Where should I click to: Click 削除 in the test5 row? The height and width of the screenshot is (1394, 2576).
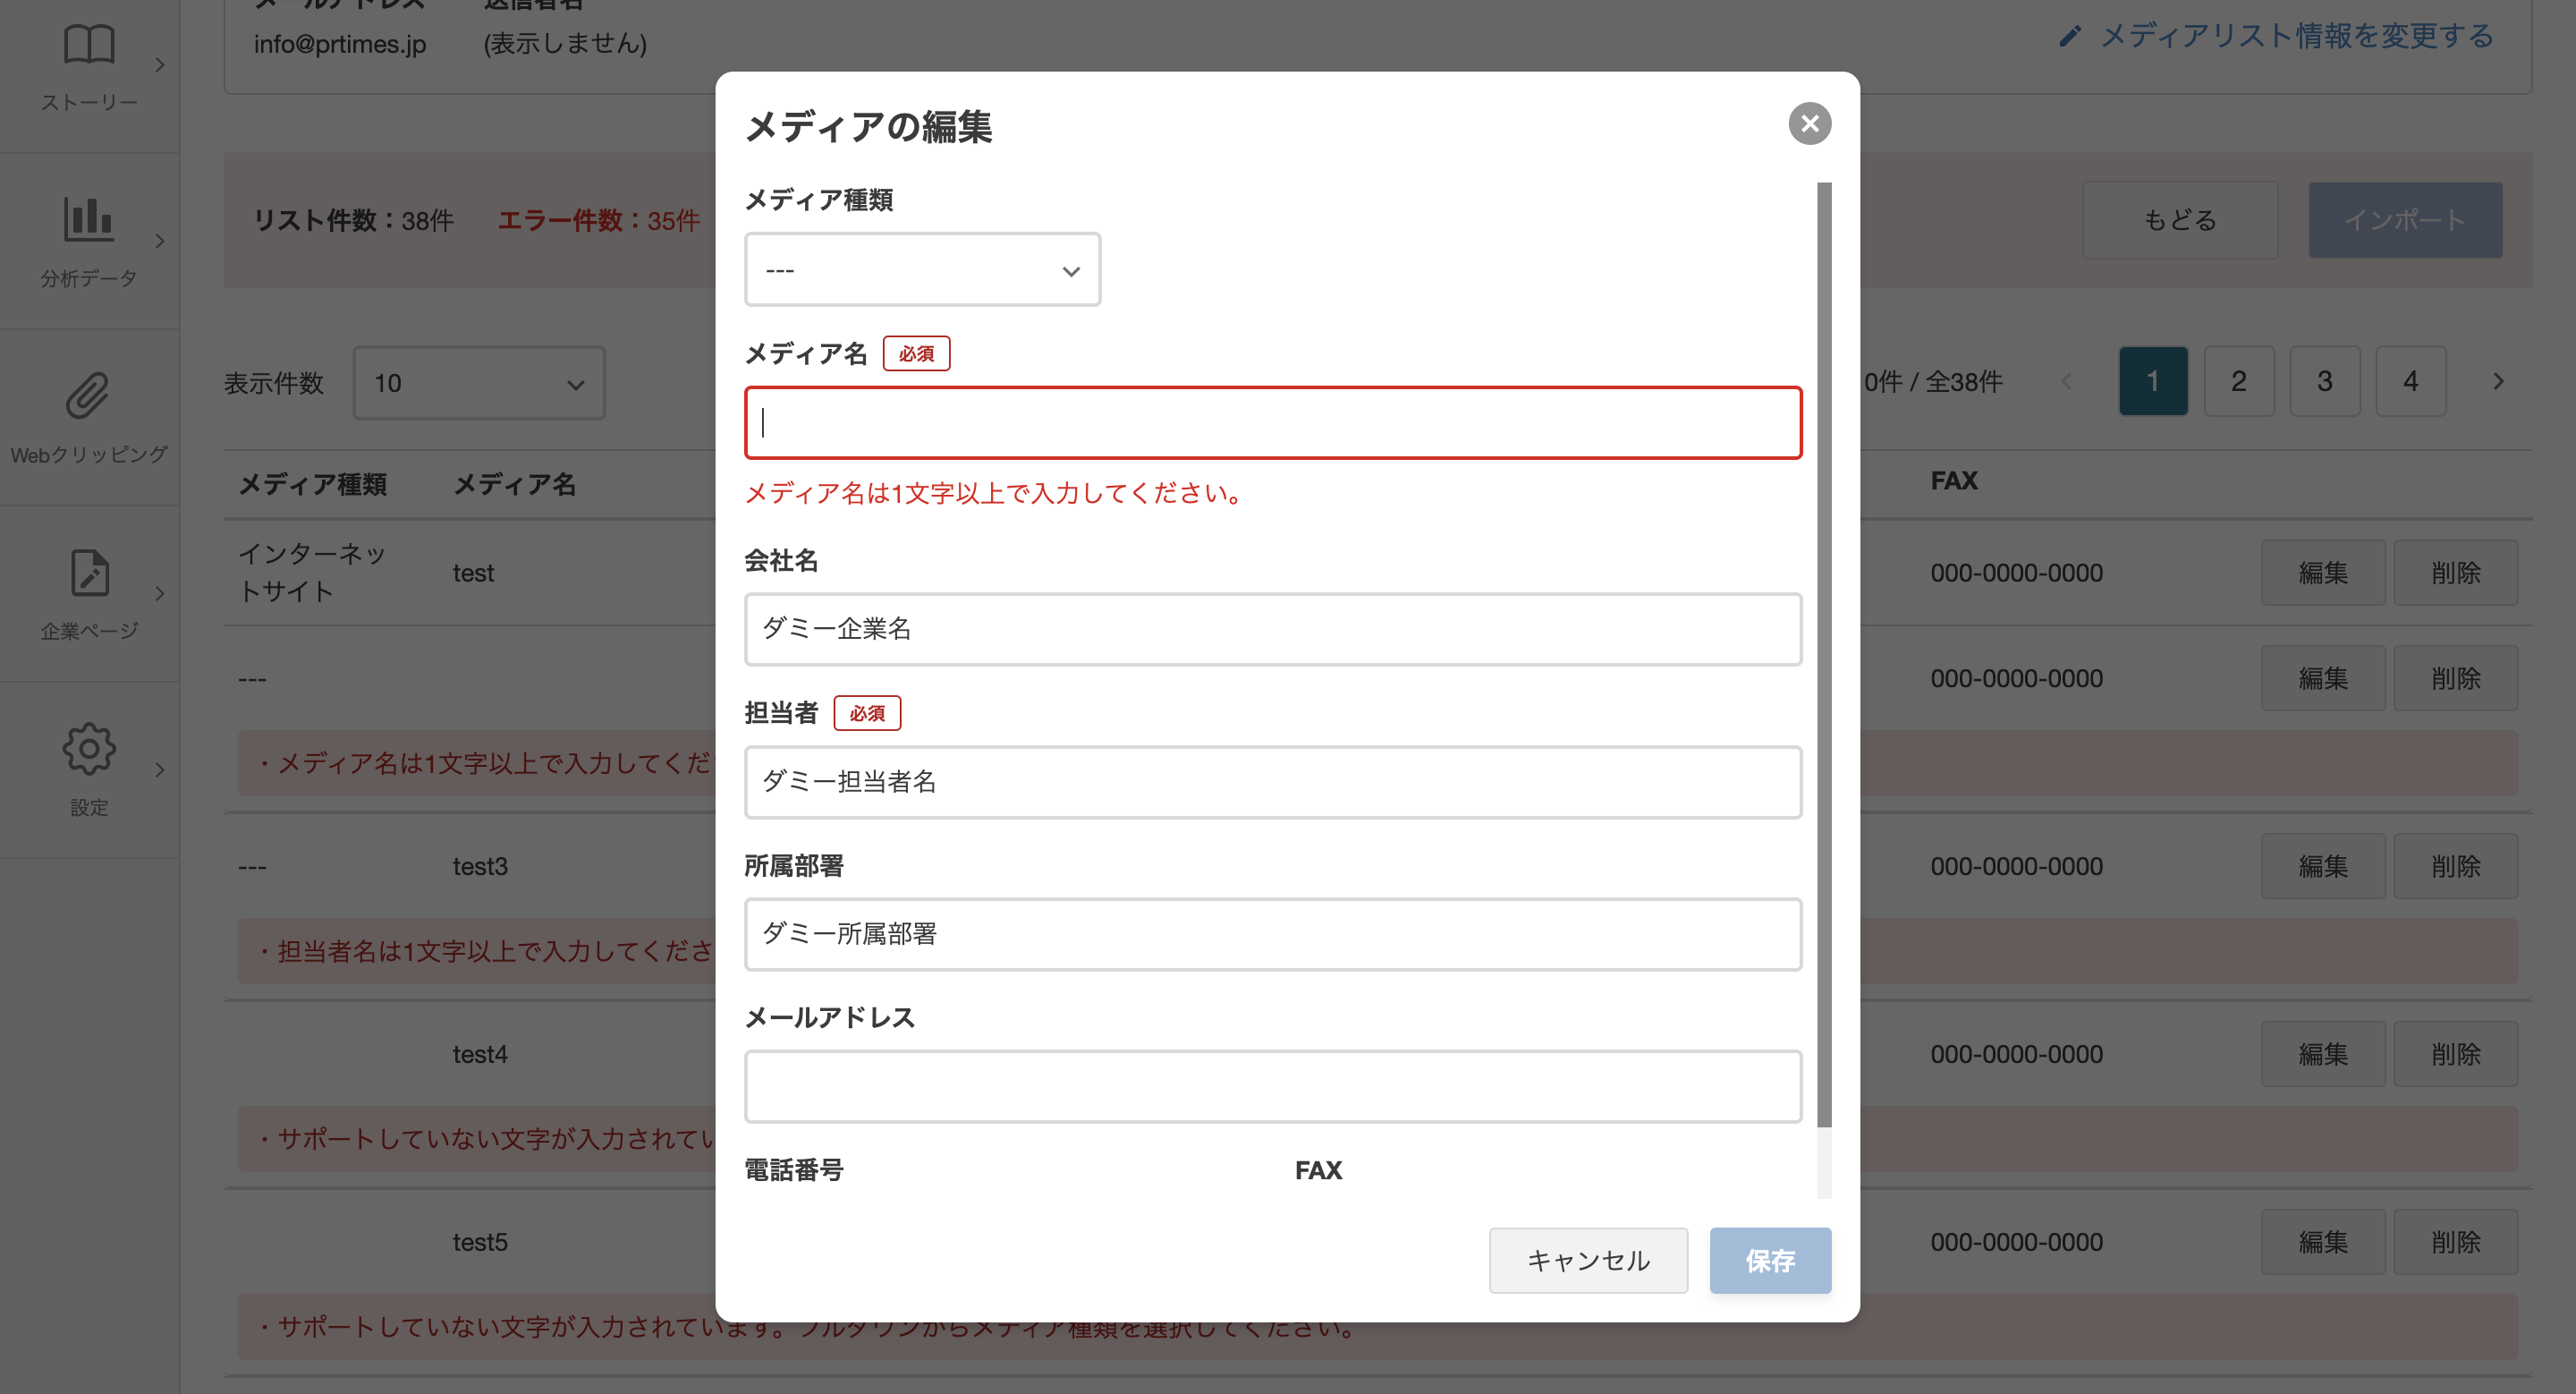[2455, 1242]
